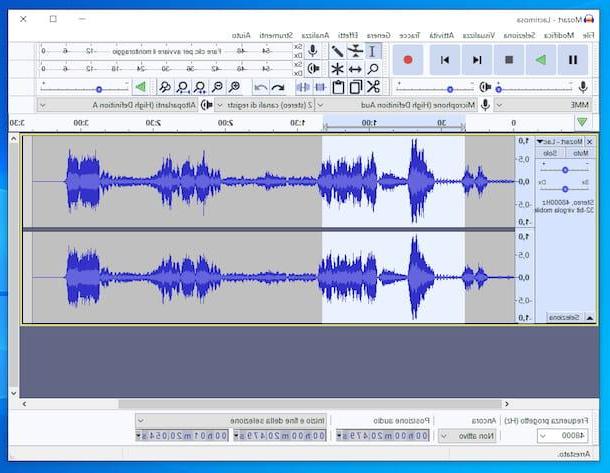Click the Seleziona button on the track panel
The image size is (610, 473).
564,318
